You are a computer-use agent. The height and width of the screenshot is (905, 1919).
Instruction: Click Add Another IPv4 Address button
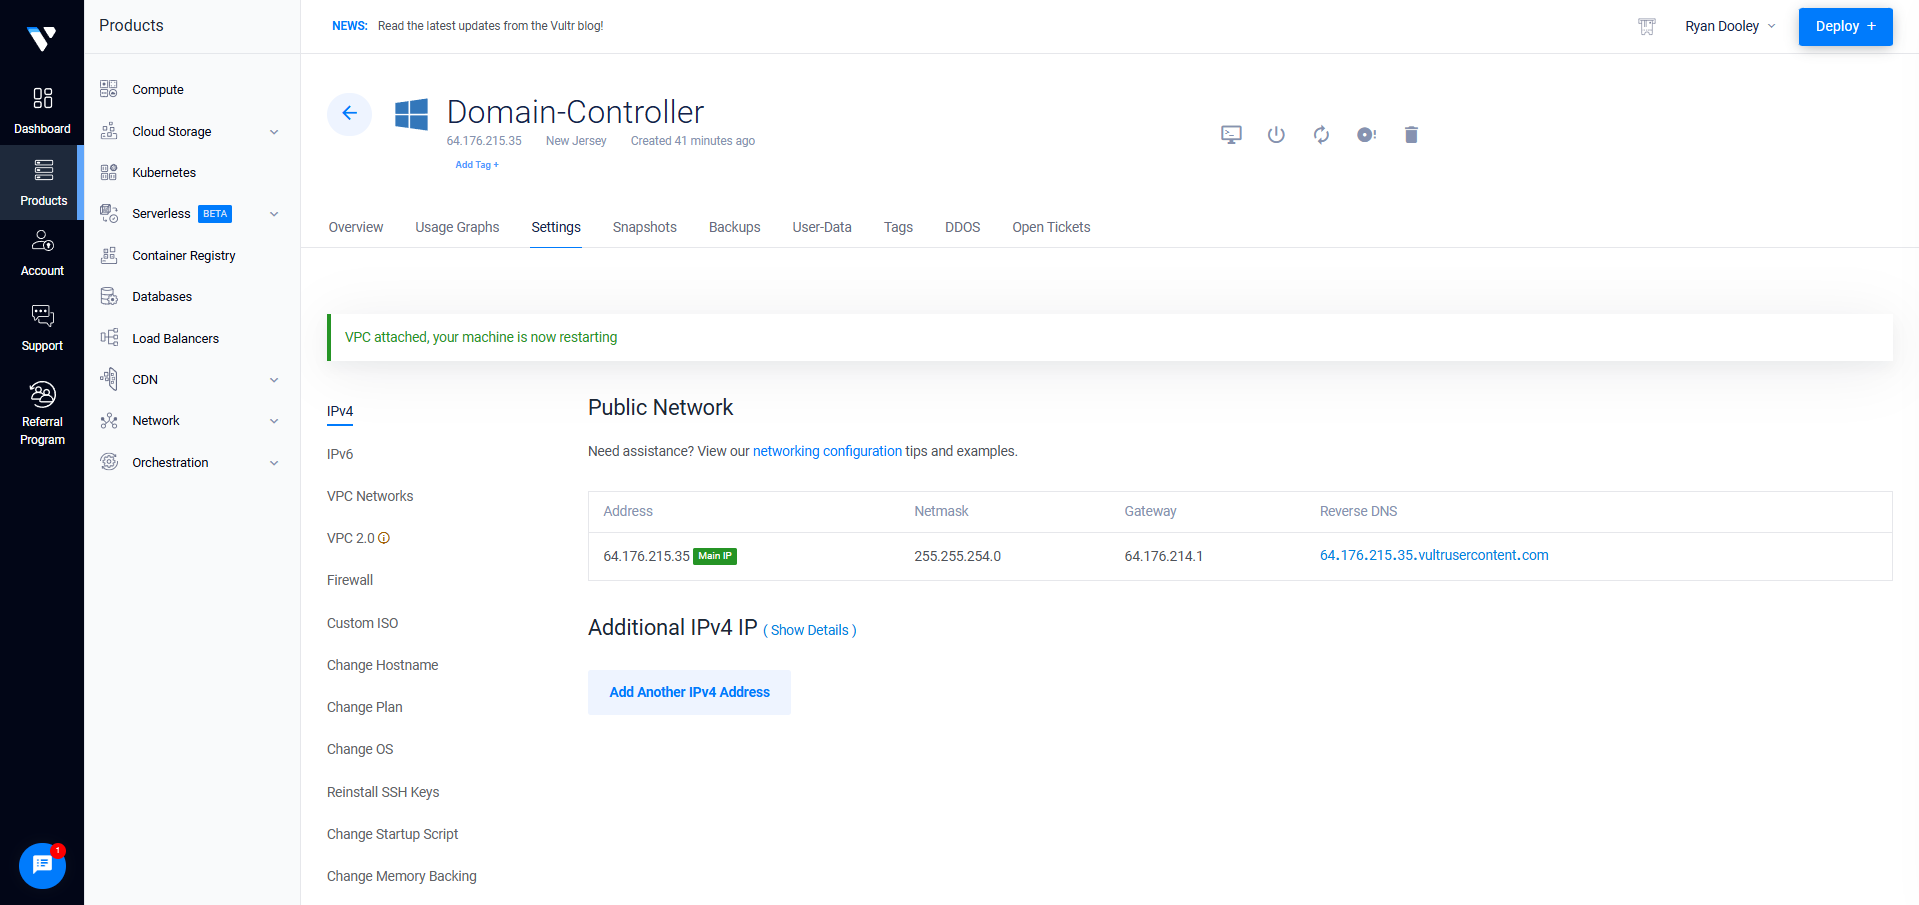689,692
